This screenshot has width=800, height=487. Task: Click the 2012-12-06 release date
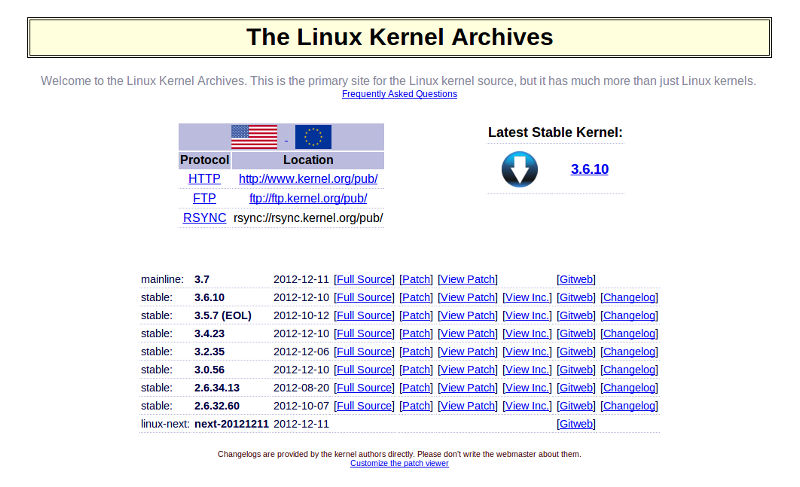[x=302, y=352]
